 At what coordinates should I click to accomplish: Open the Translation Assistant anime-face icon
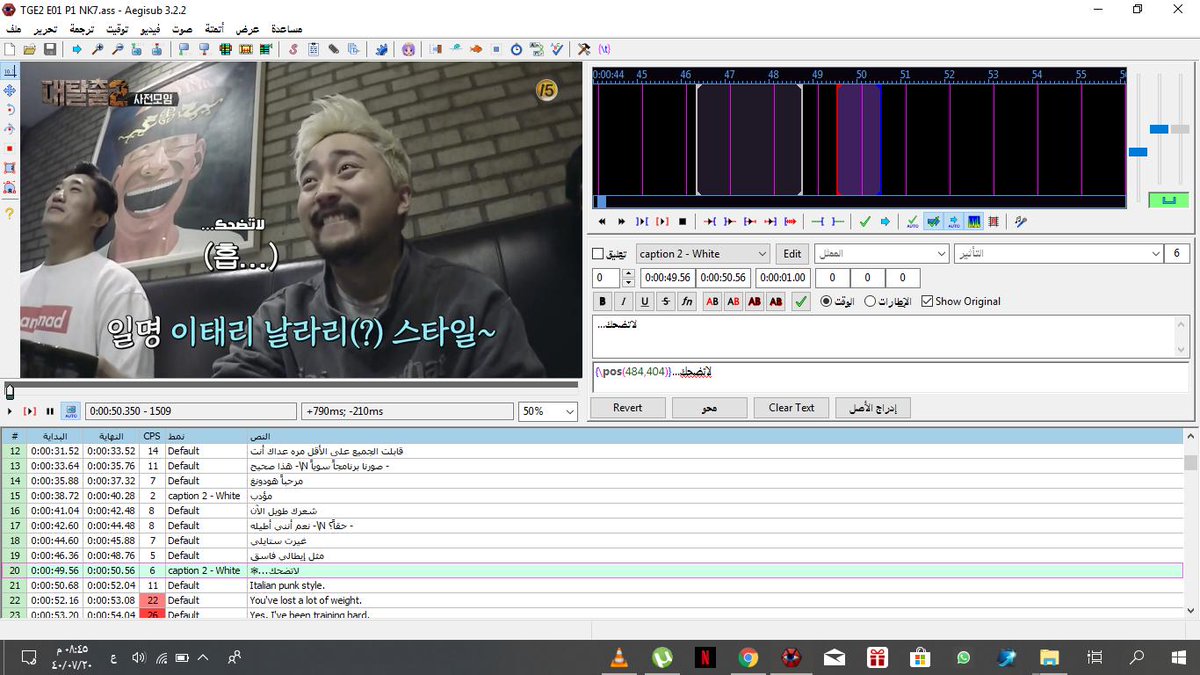[x=408, y=49]
